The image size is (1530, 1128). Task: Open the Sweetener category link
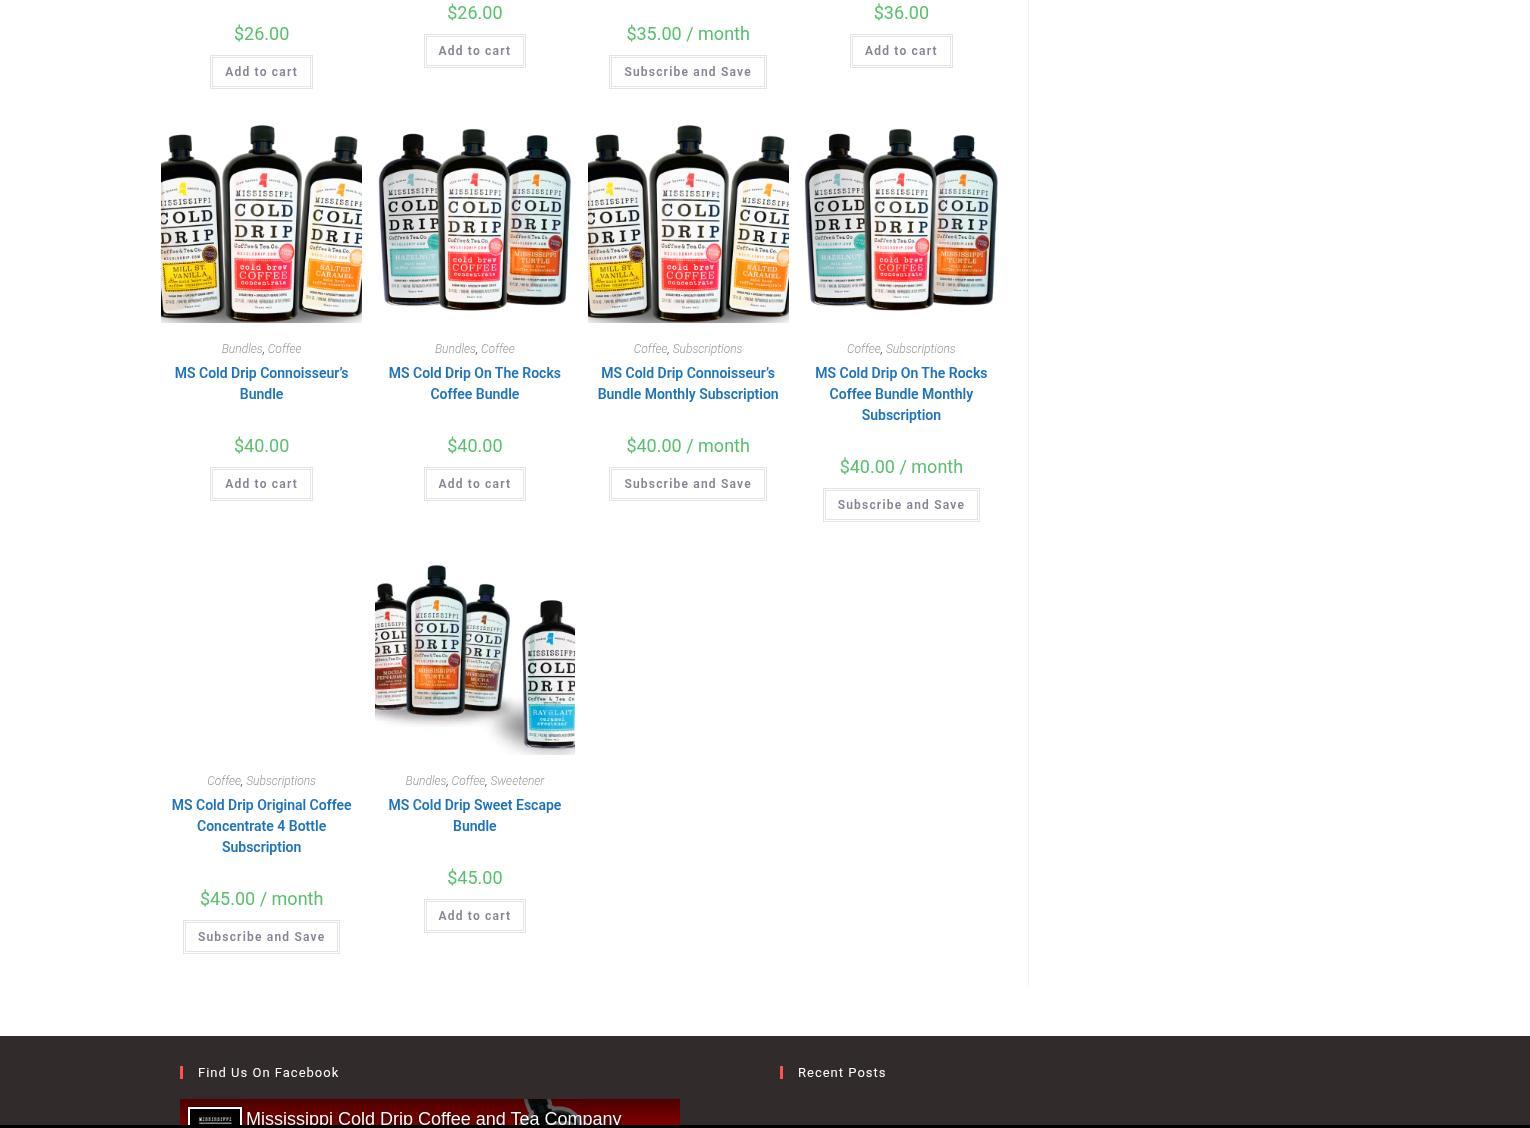click(x=517, y=781)
